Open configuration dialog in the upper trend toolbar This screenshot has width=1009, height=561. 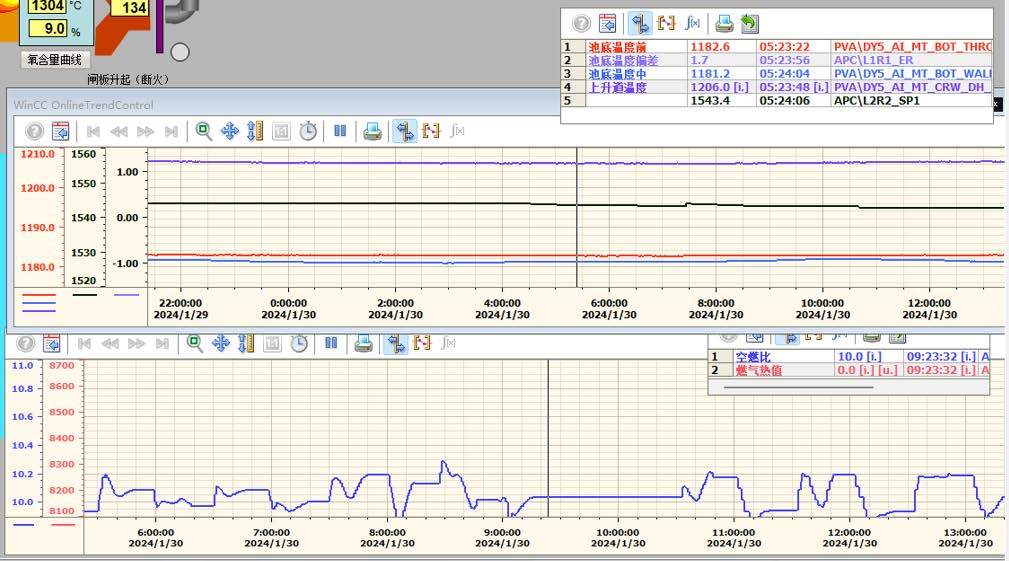point(60,131)
